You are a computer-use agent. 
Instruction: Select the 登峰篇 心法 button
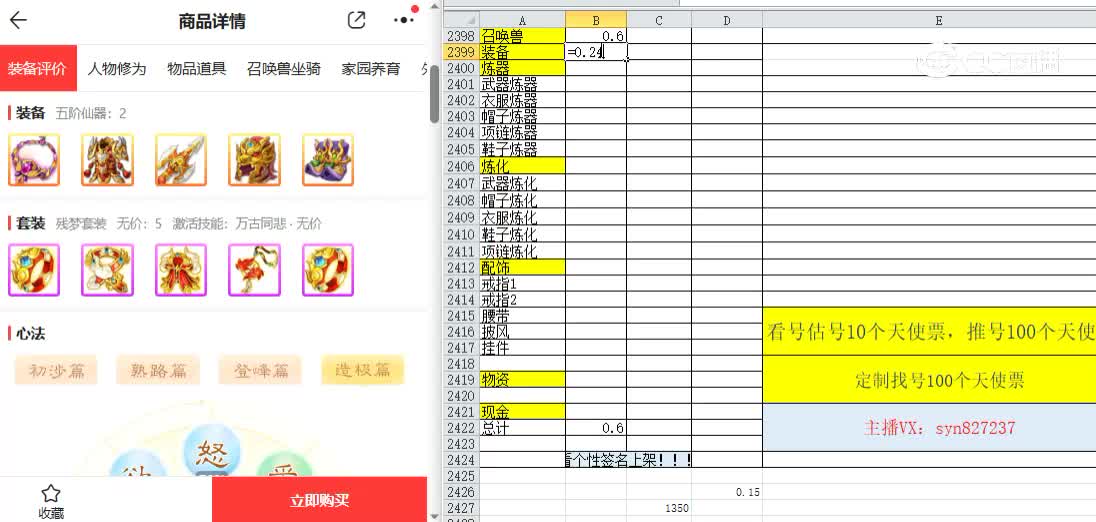pyautogui.click(x=260, y=370)
